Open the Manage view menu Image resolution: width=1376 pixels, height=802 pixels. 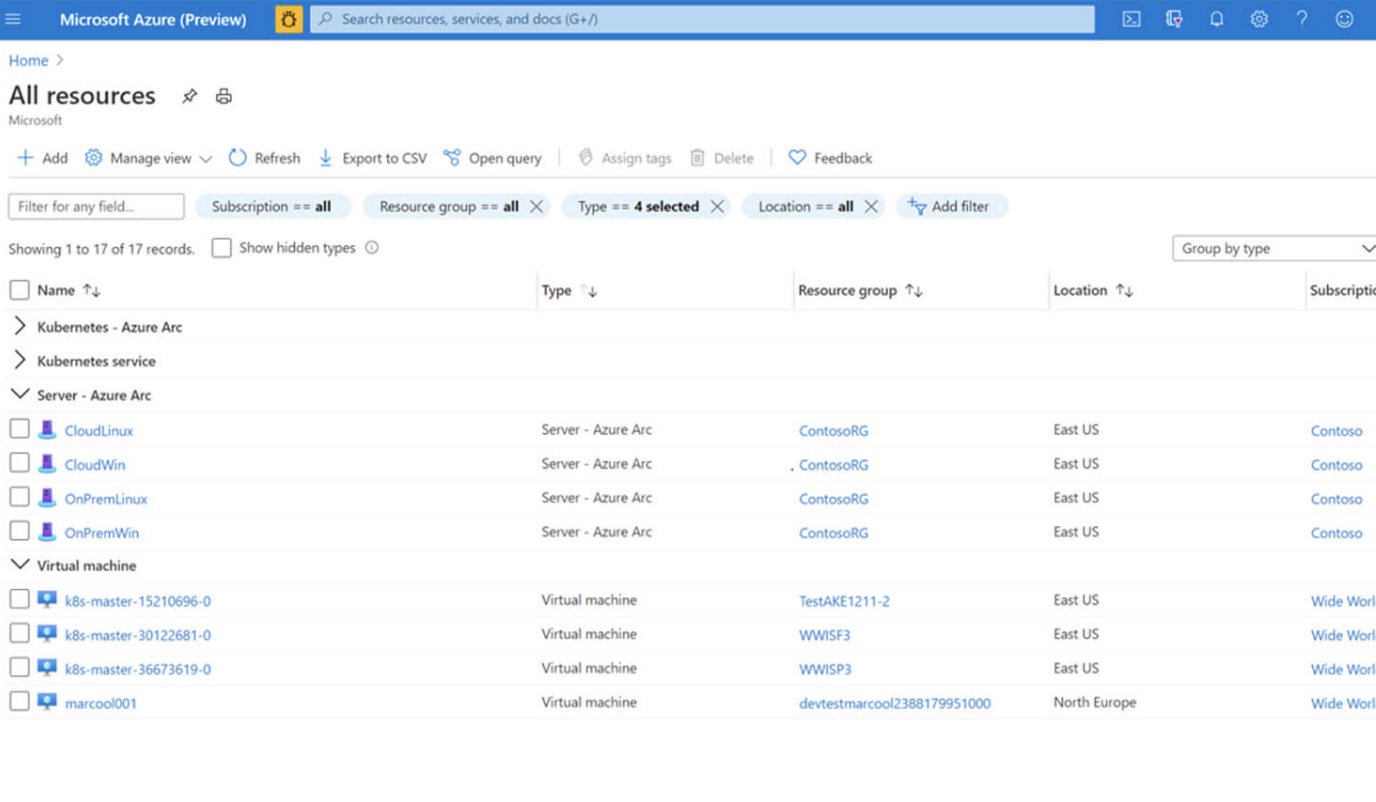tap(149, 158)
